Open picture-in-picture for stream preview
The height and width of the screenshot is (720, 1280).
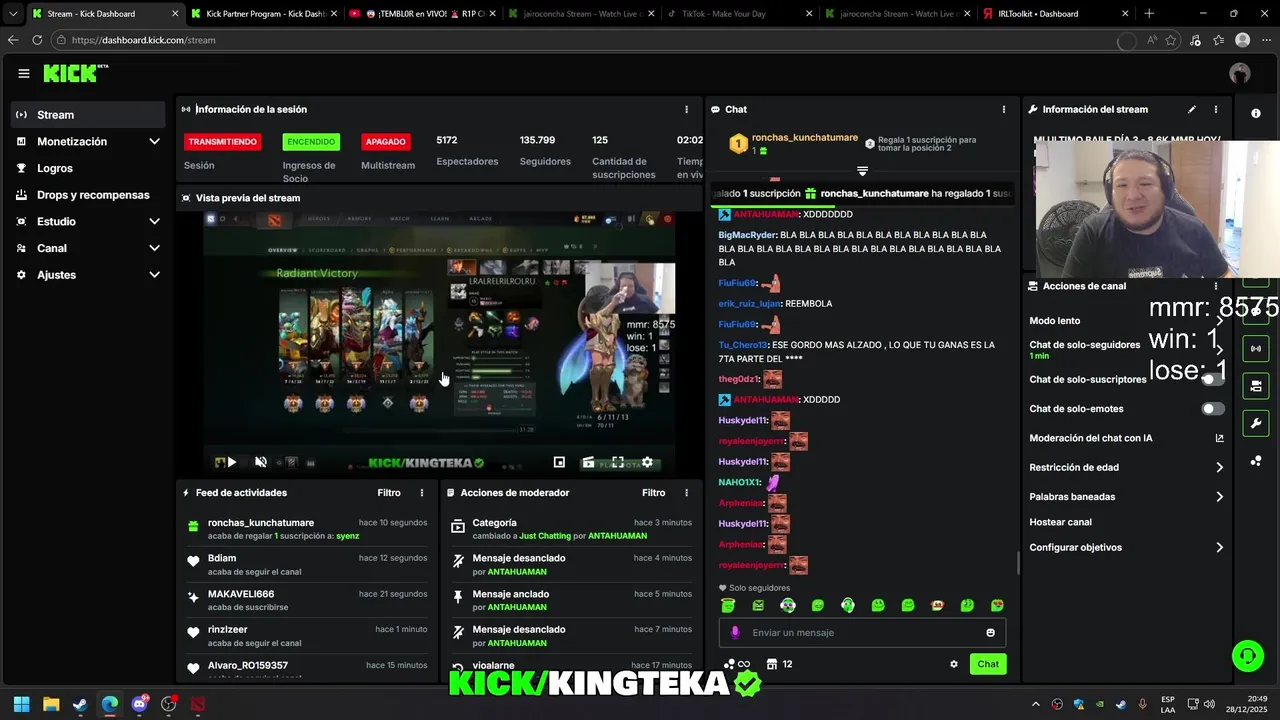tap(559, 462)
